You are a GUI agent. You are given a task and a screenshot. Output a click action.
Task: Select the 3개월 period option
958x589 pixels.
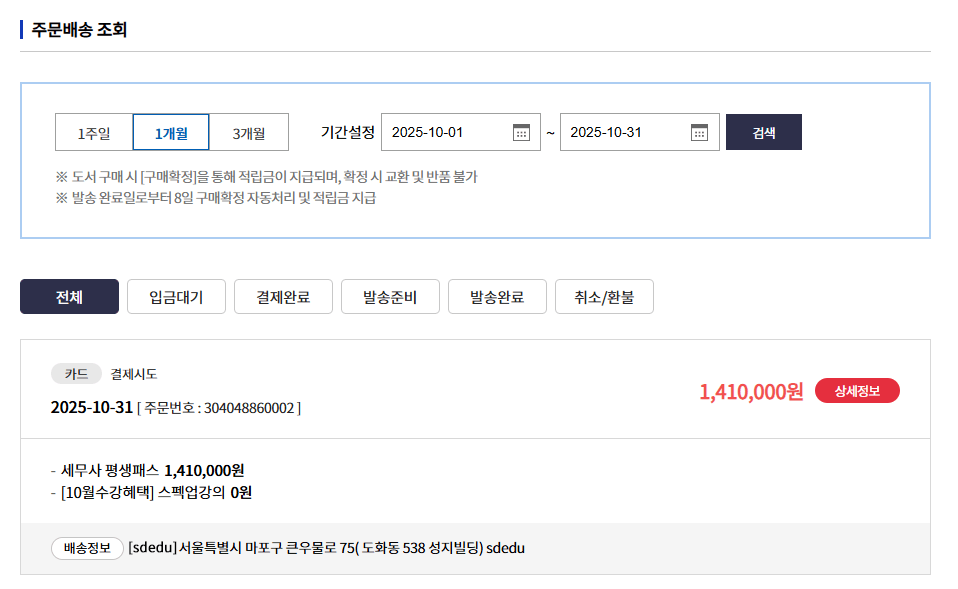[249, 132]
